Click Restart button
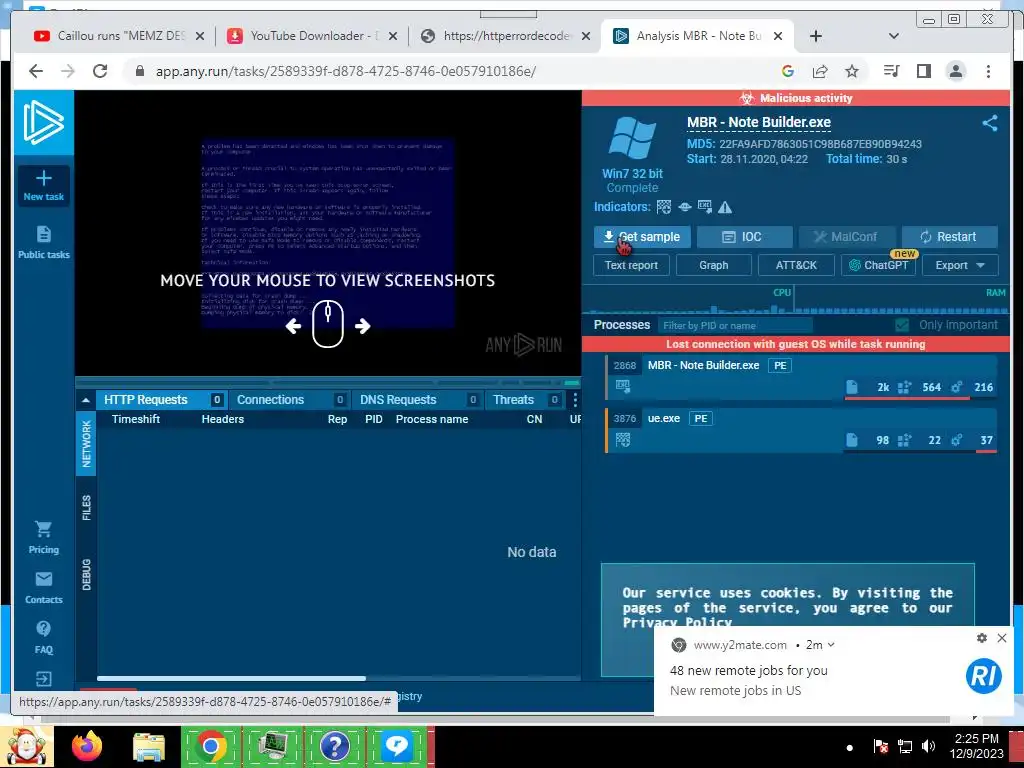The width and height of the screenshot is (1024, 768). pos(950,237)
